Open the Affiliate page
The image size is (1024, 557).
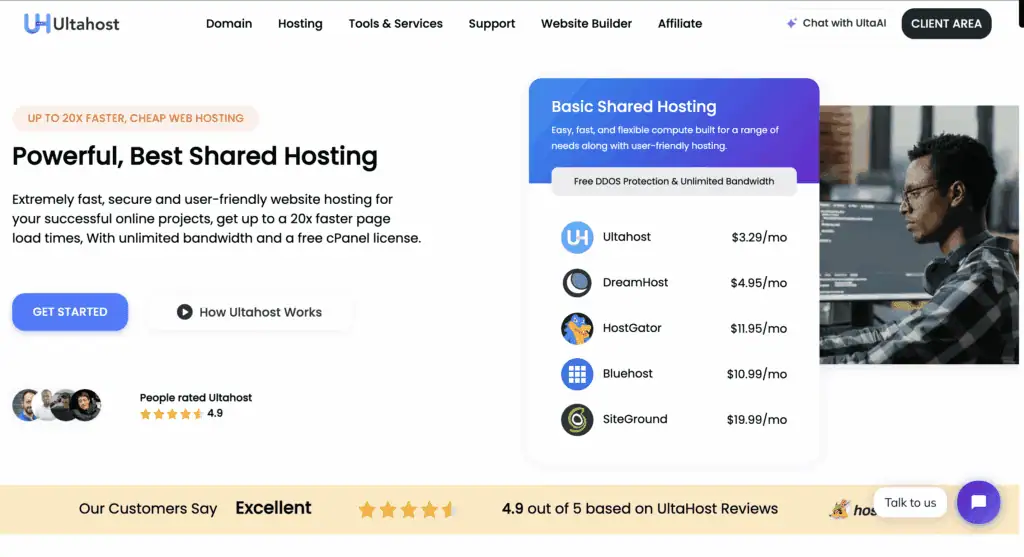click(x=680, y=24)
